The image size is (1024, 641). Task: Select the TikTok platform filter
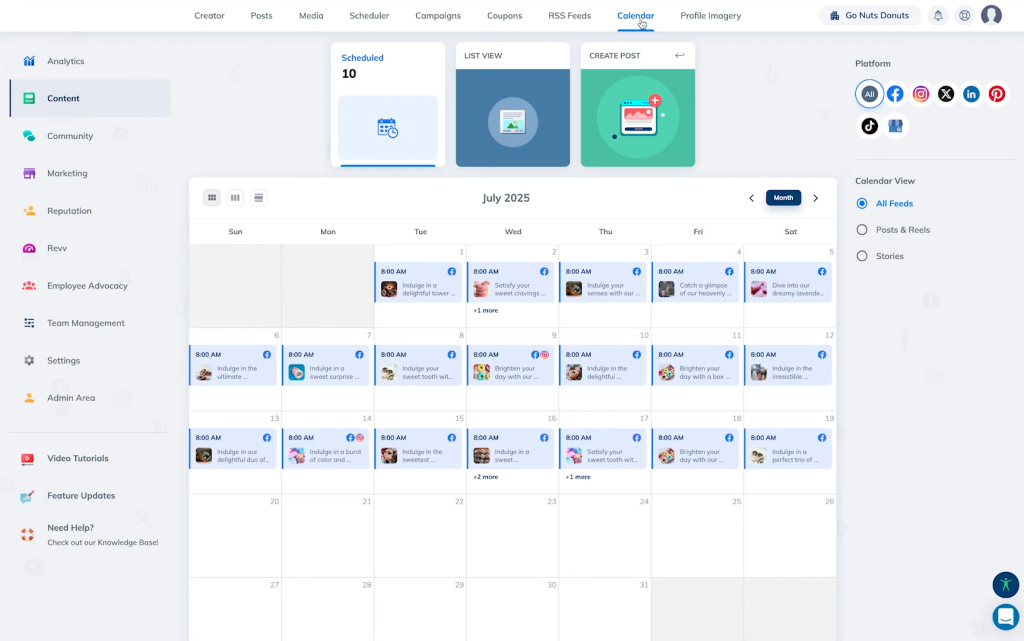868,125
